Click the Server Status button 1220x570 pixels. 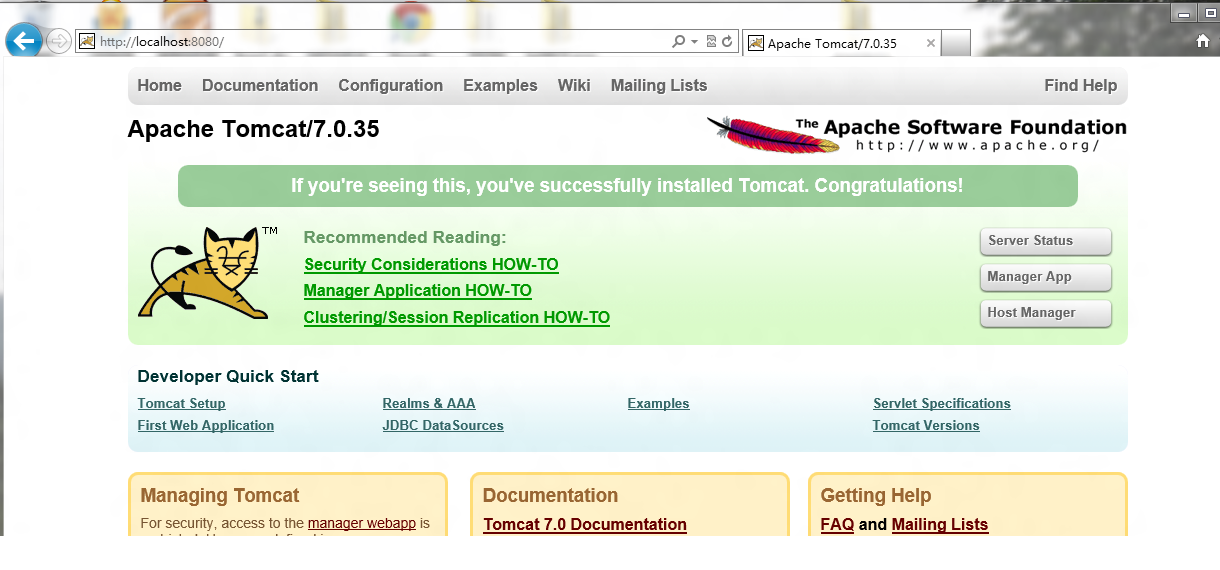[x=1045, y=241]
